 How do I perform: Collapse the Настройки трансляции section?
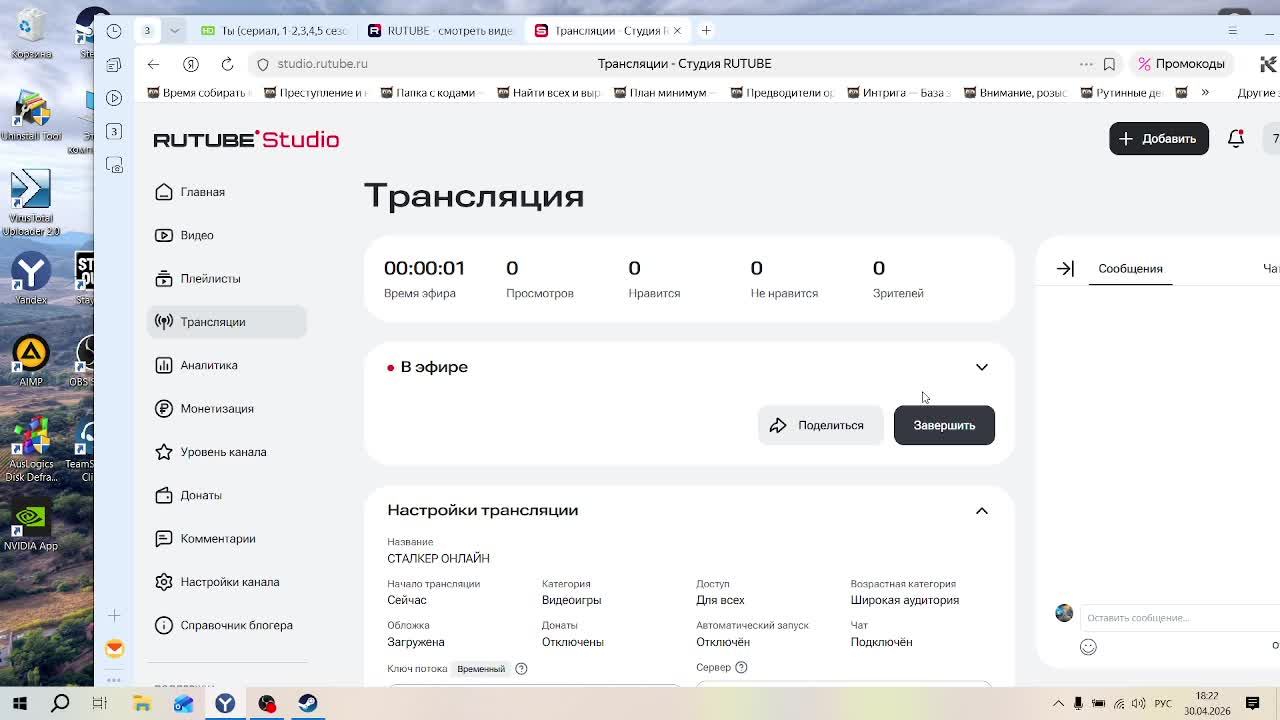tap(981, 511)
